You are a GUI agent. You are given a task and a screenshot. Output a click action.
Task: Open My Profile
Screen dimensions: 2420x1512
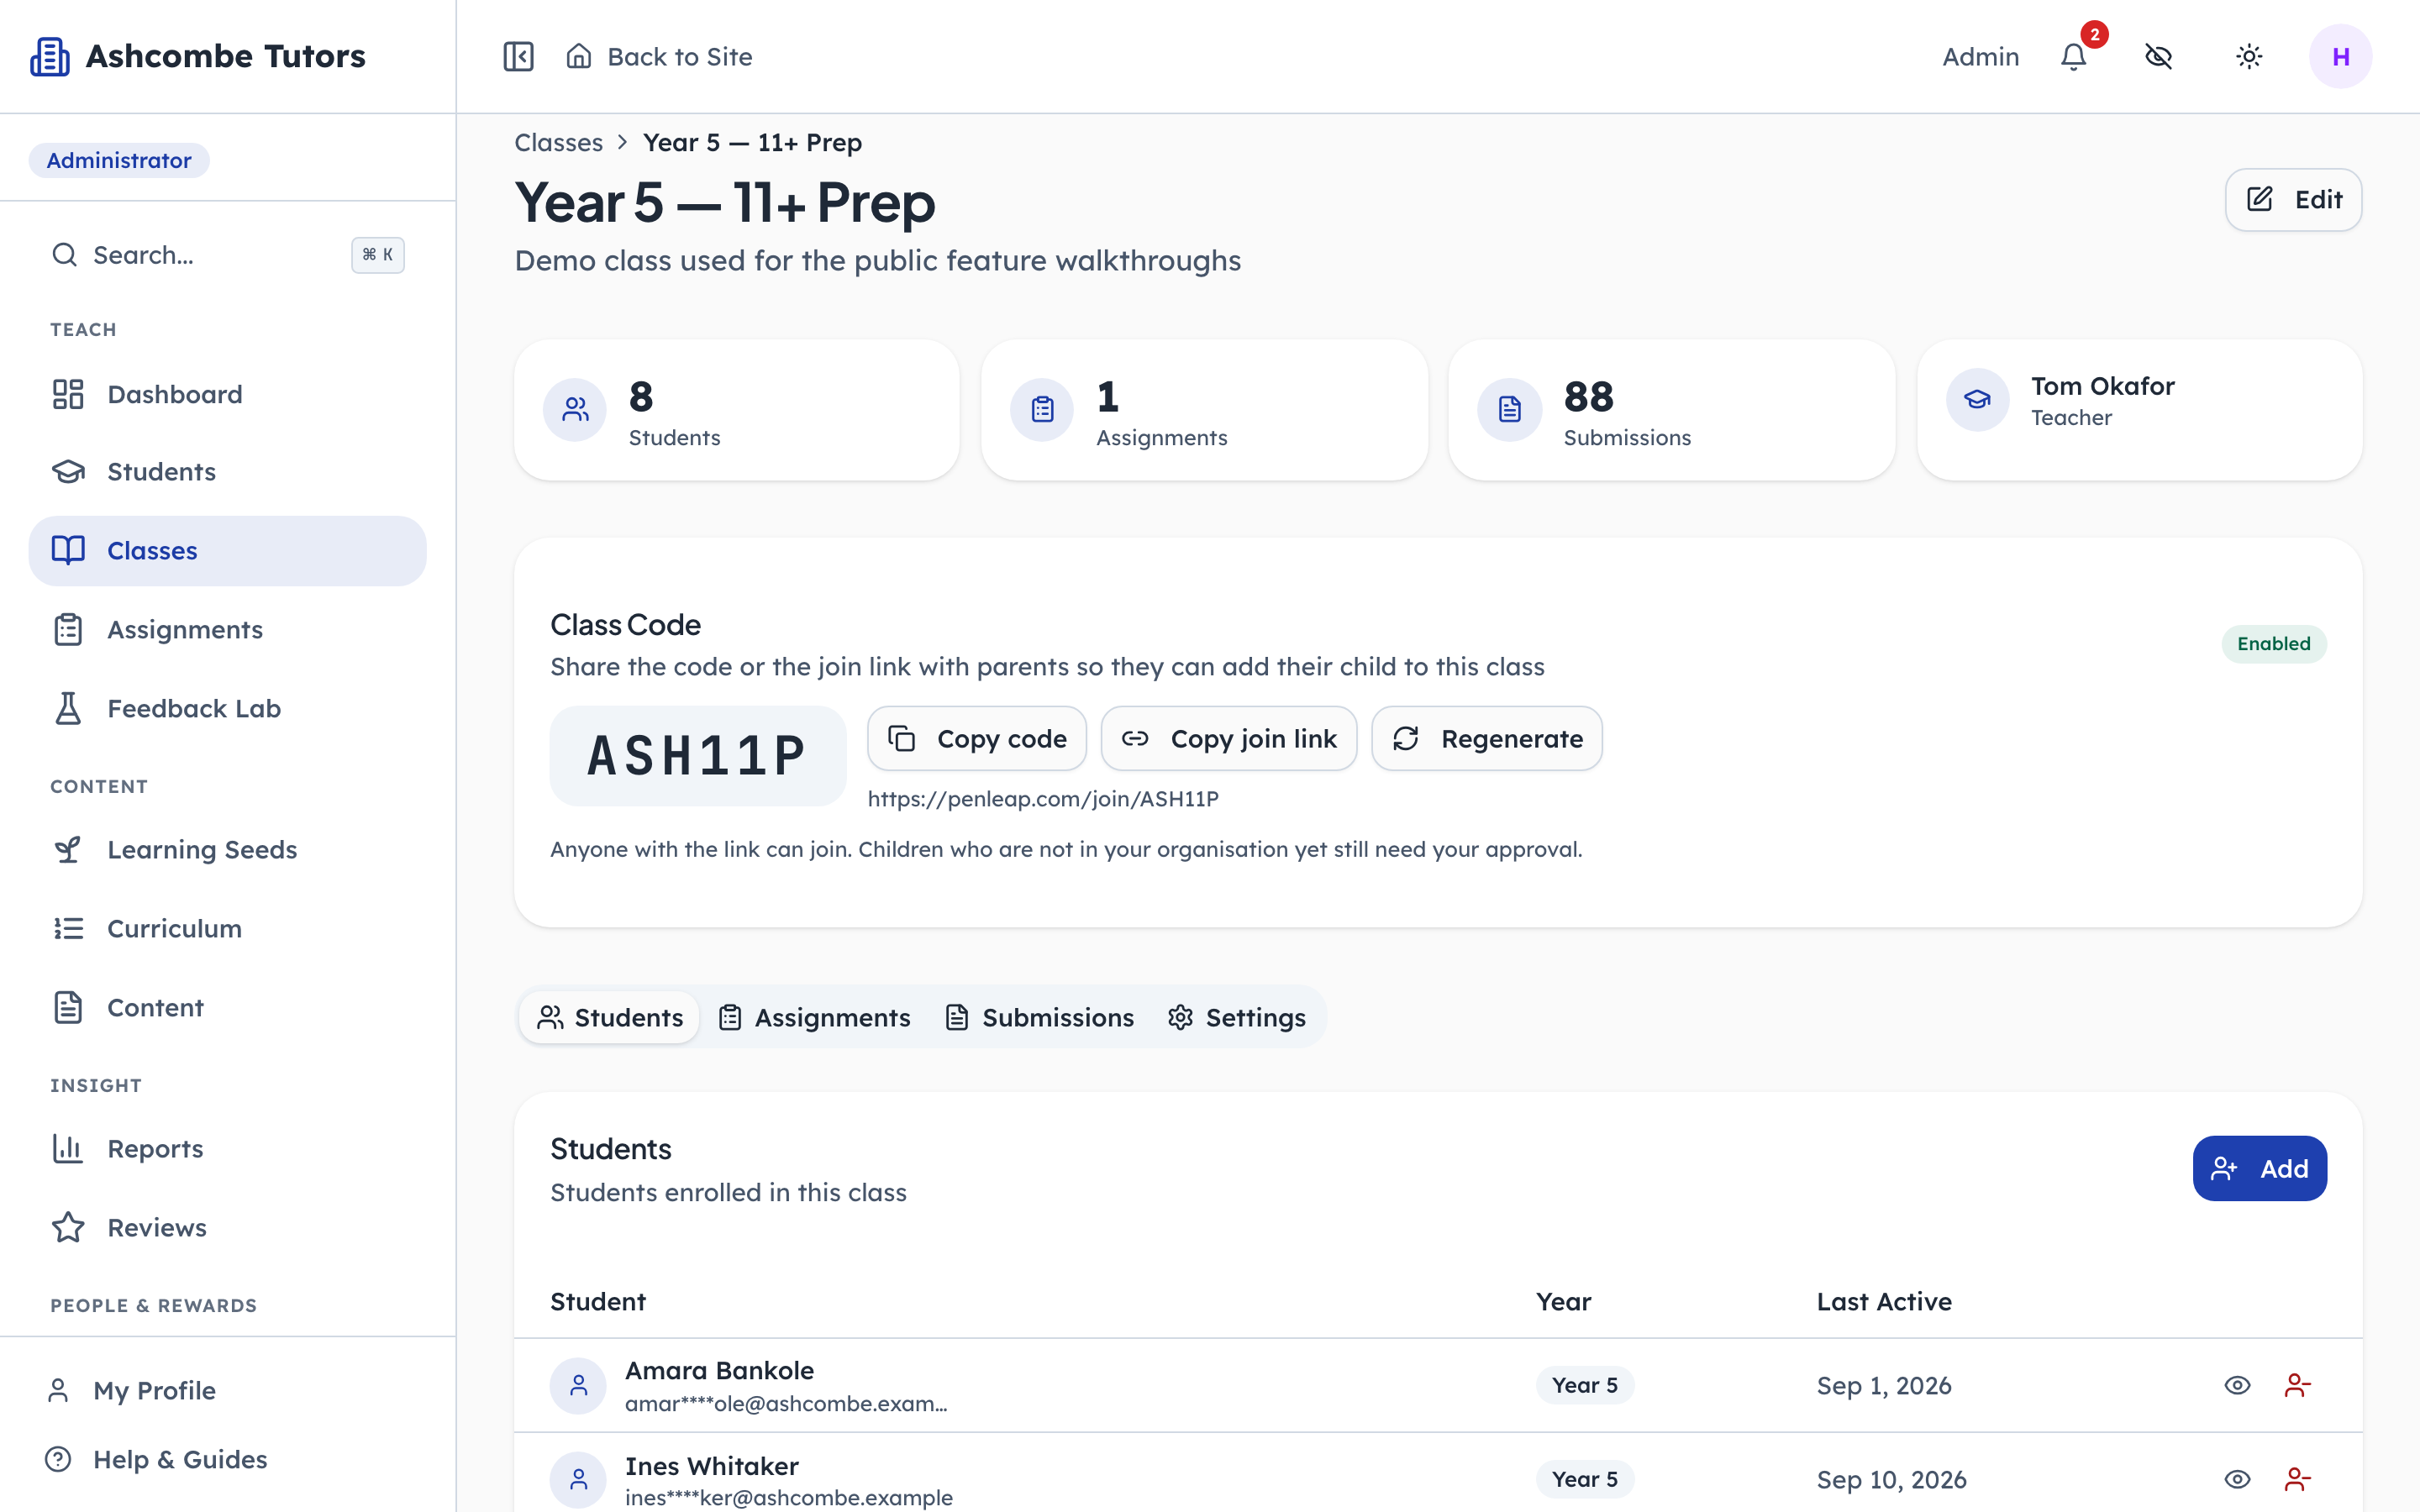(x=228, y=1391)
